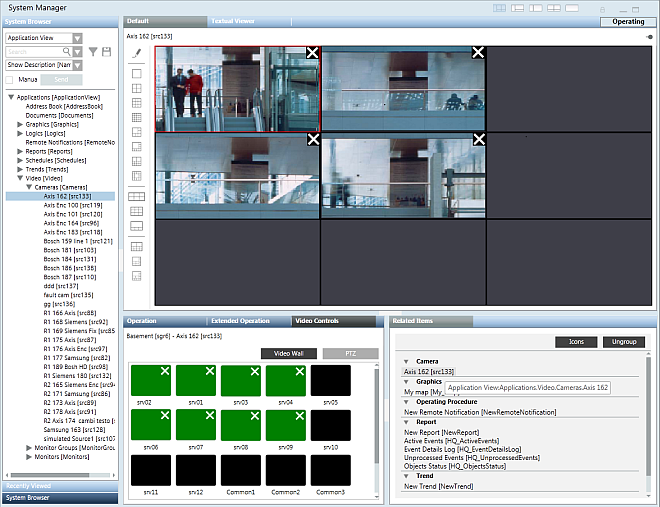660x507 pixels.
Task: Toggle the Manual checkbox
Action: 10,78
